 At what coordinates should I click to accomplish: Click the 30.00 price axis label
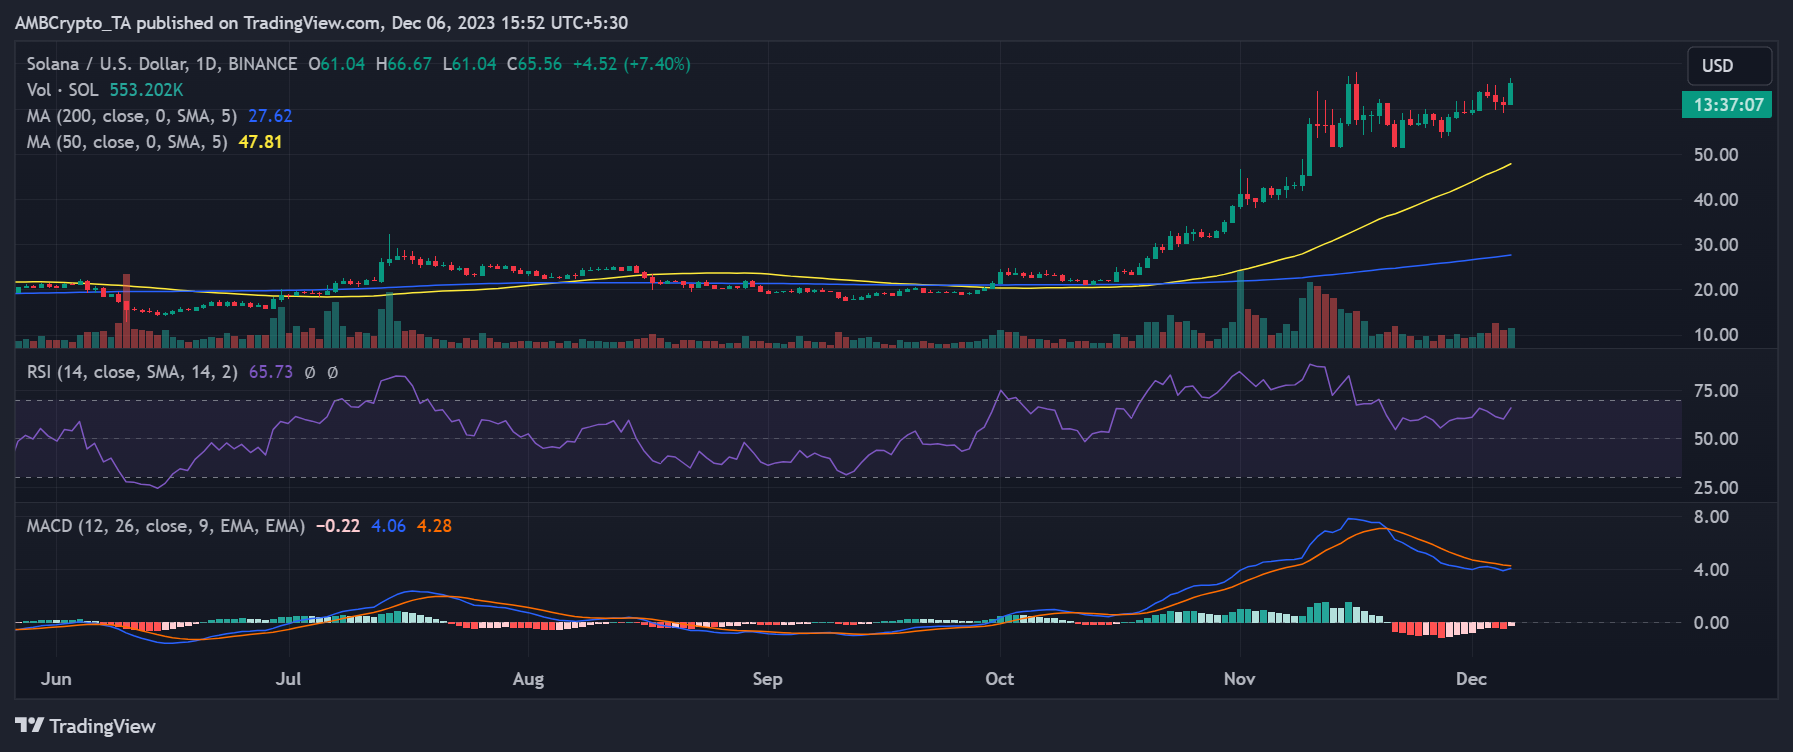1716,245
